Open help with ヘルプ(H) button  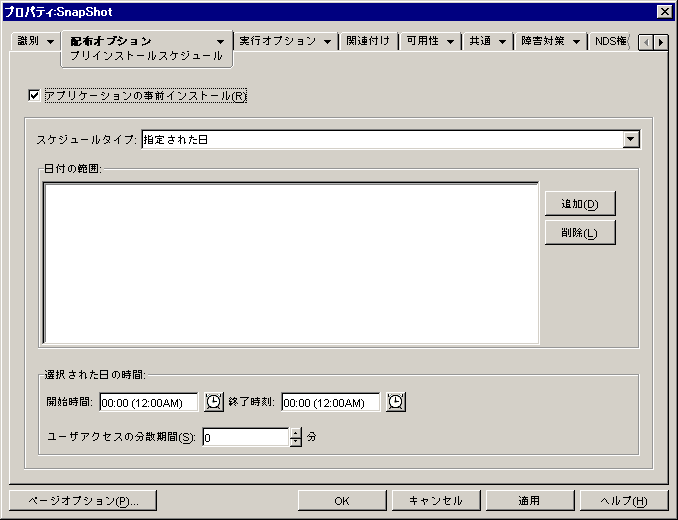624,501
